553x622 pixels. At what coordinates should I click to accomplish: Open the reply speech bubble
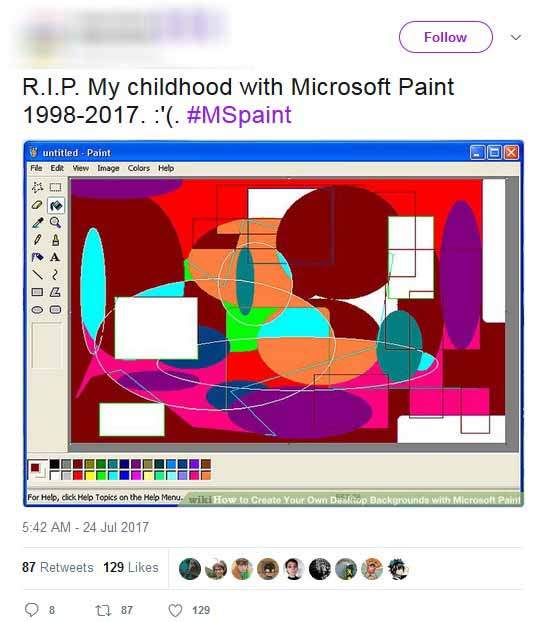[x=32, y=610]
